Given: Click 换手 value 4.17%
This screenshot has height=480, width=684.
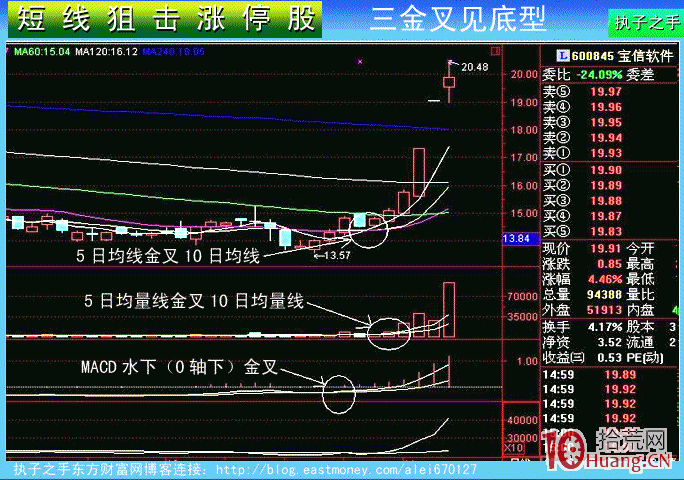Looking at the screenshot, I should click(x=605, y=327).
